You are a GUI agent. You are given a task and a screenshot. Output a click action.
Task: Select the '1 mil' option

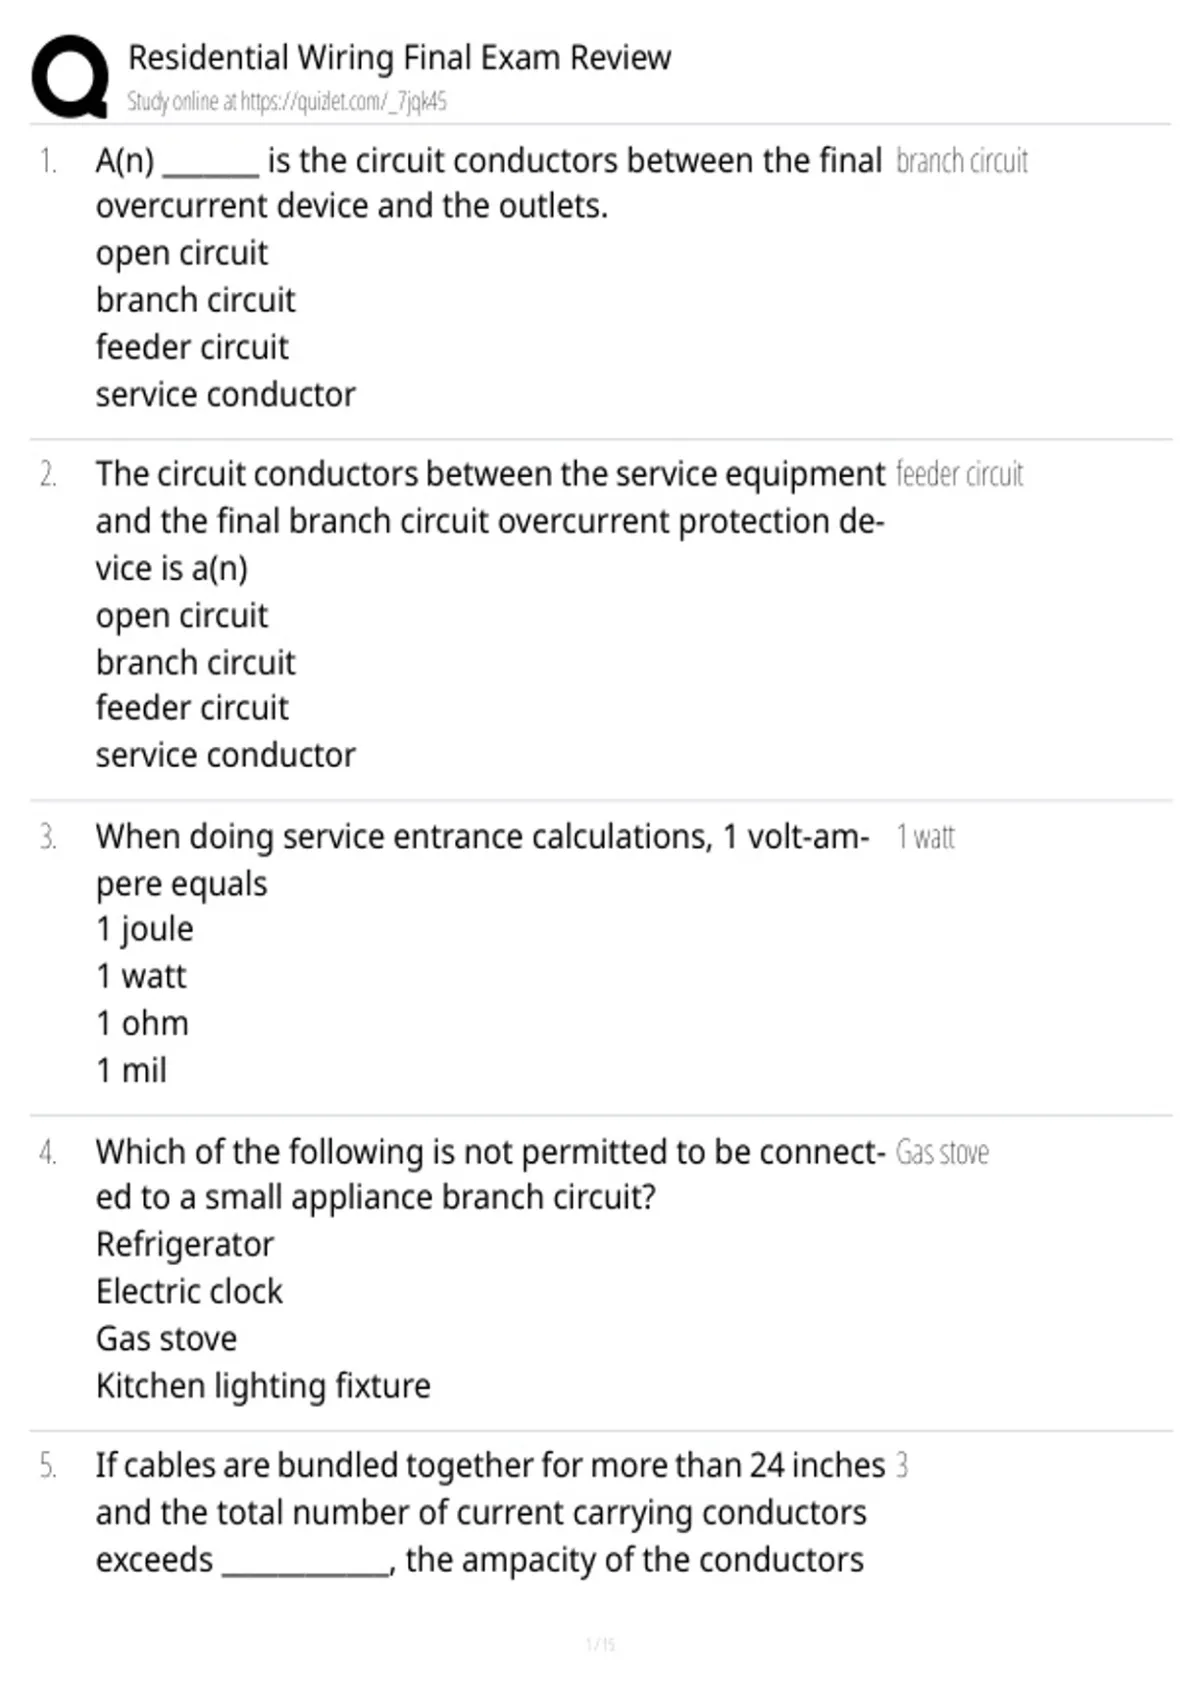(131, 1070)
